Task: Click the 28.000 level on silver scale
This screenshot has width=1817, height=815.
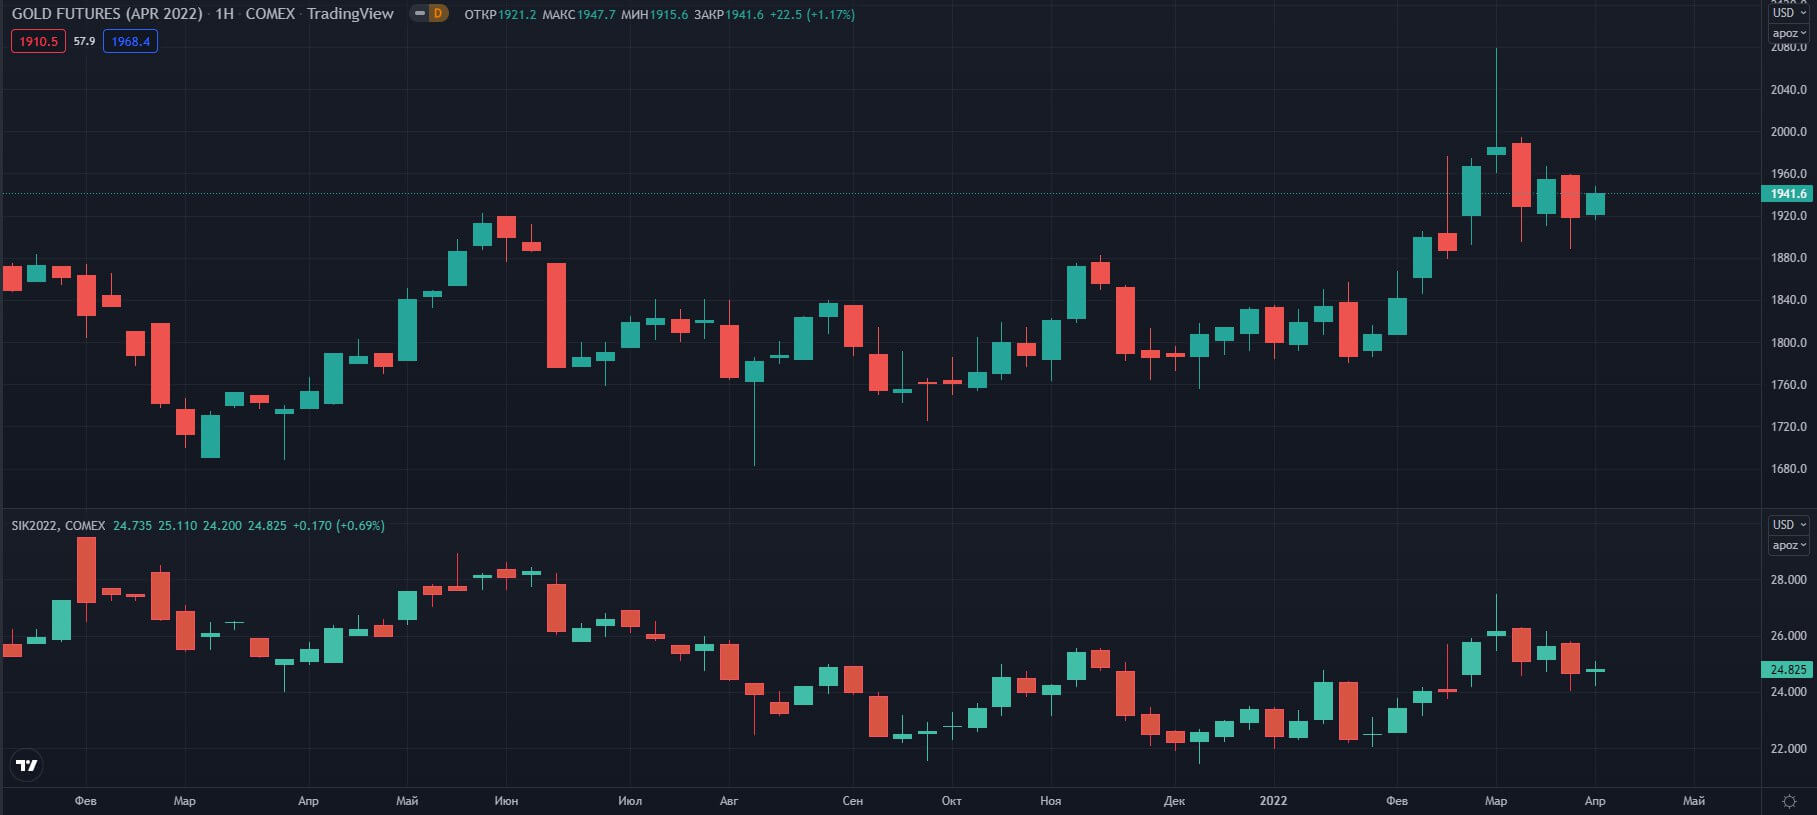Action: 1788,579
